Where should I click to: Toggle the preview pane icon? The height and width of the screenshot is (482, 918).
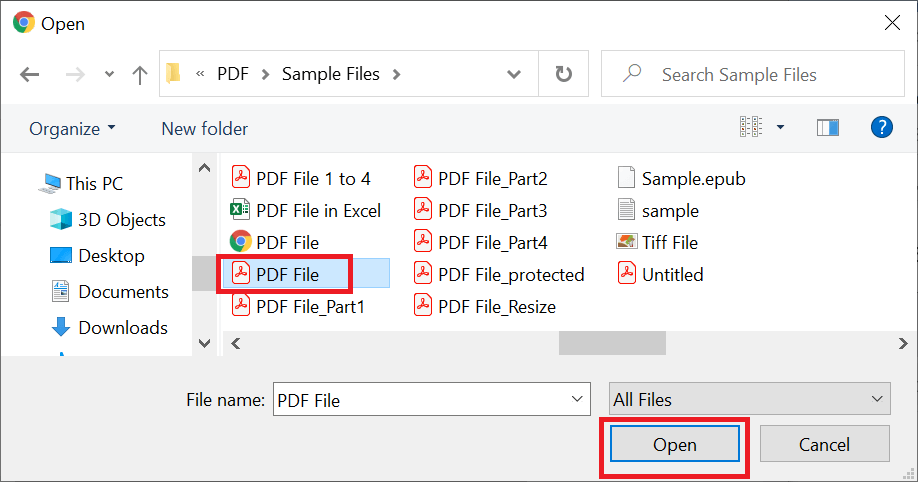[x=827, y=128]
